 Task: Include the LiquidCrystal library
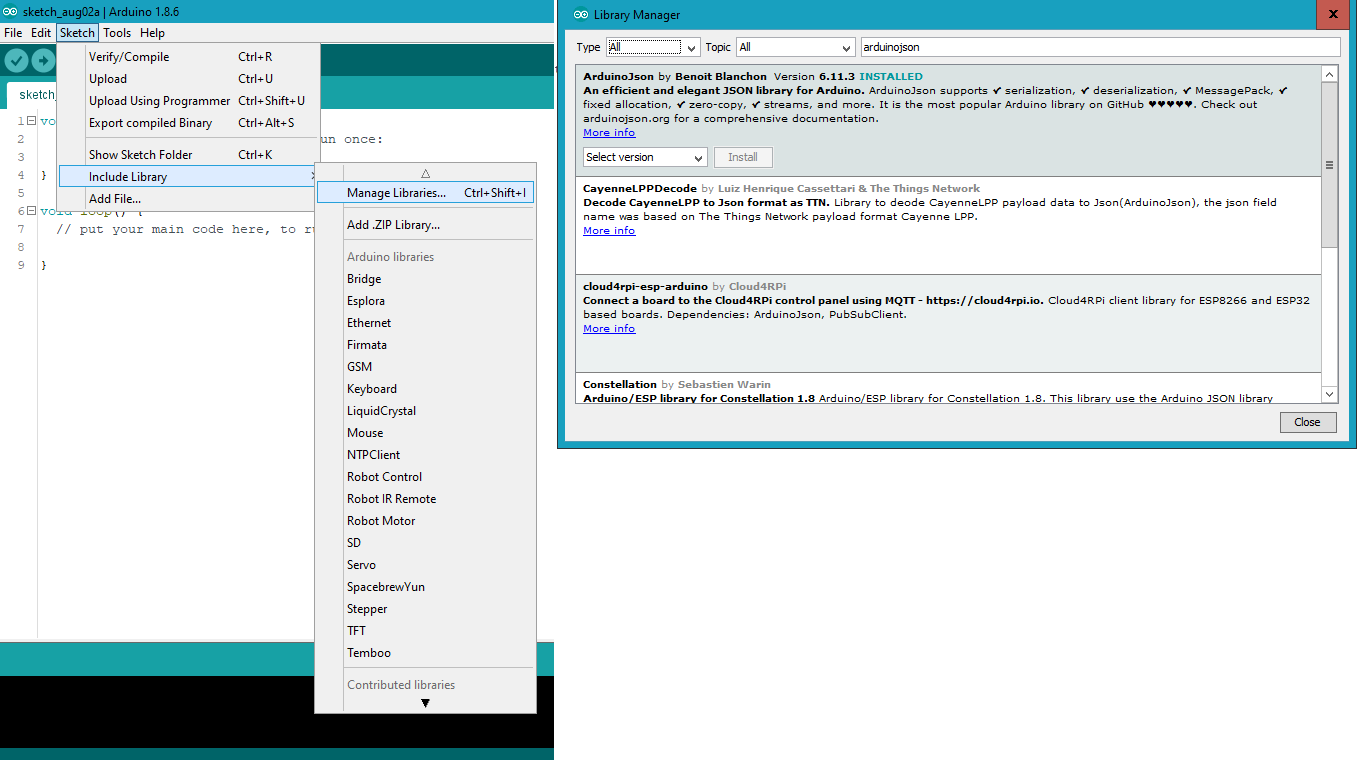coord(425,411)
